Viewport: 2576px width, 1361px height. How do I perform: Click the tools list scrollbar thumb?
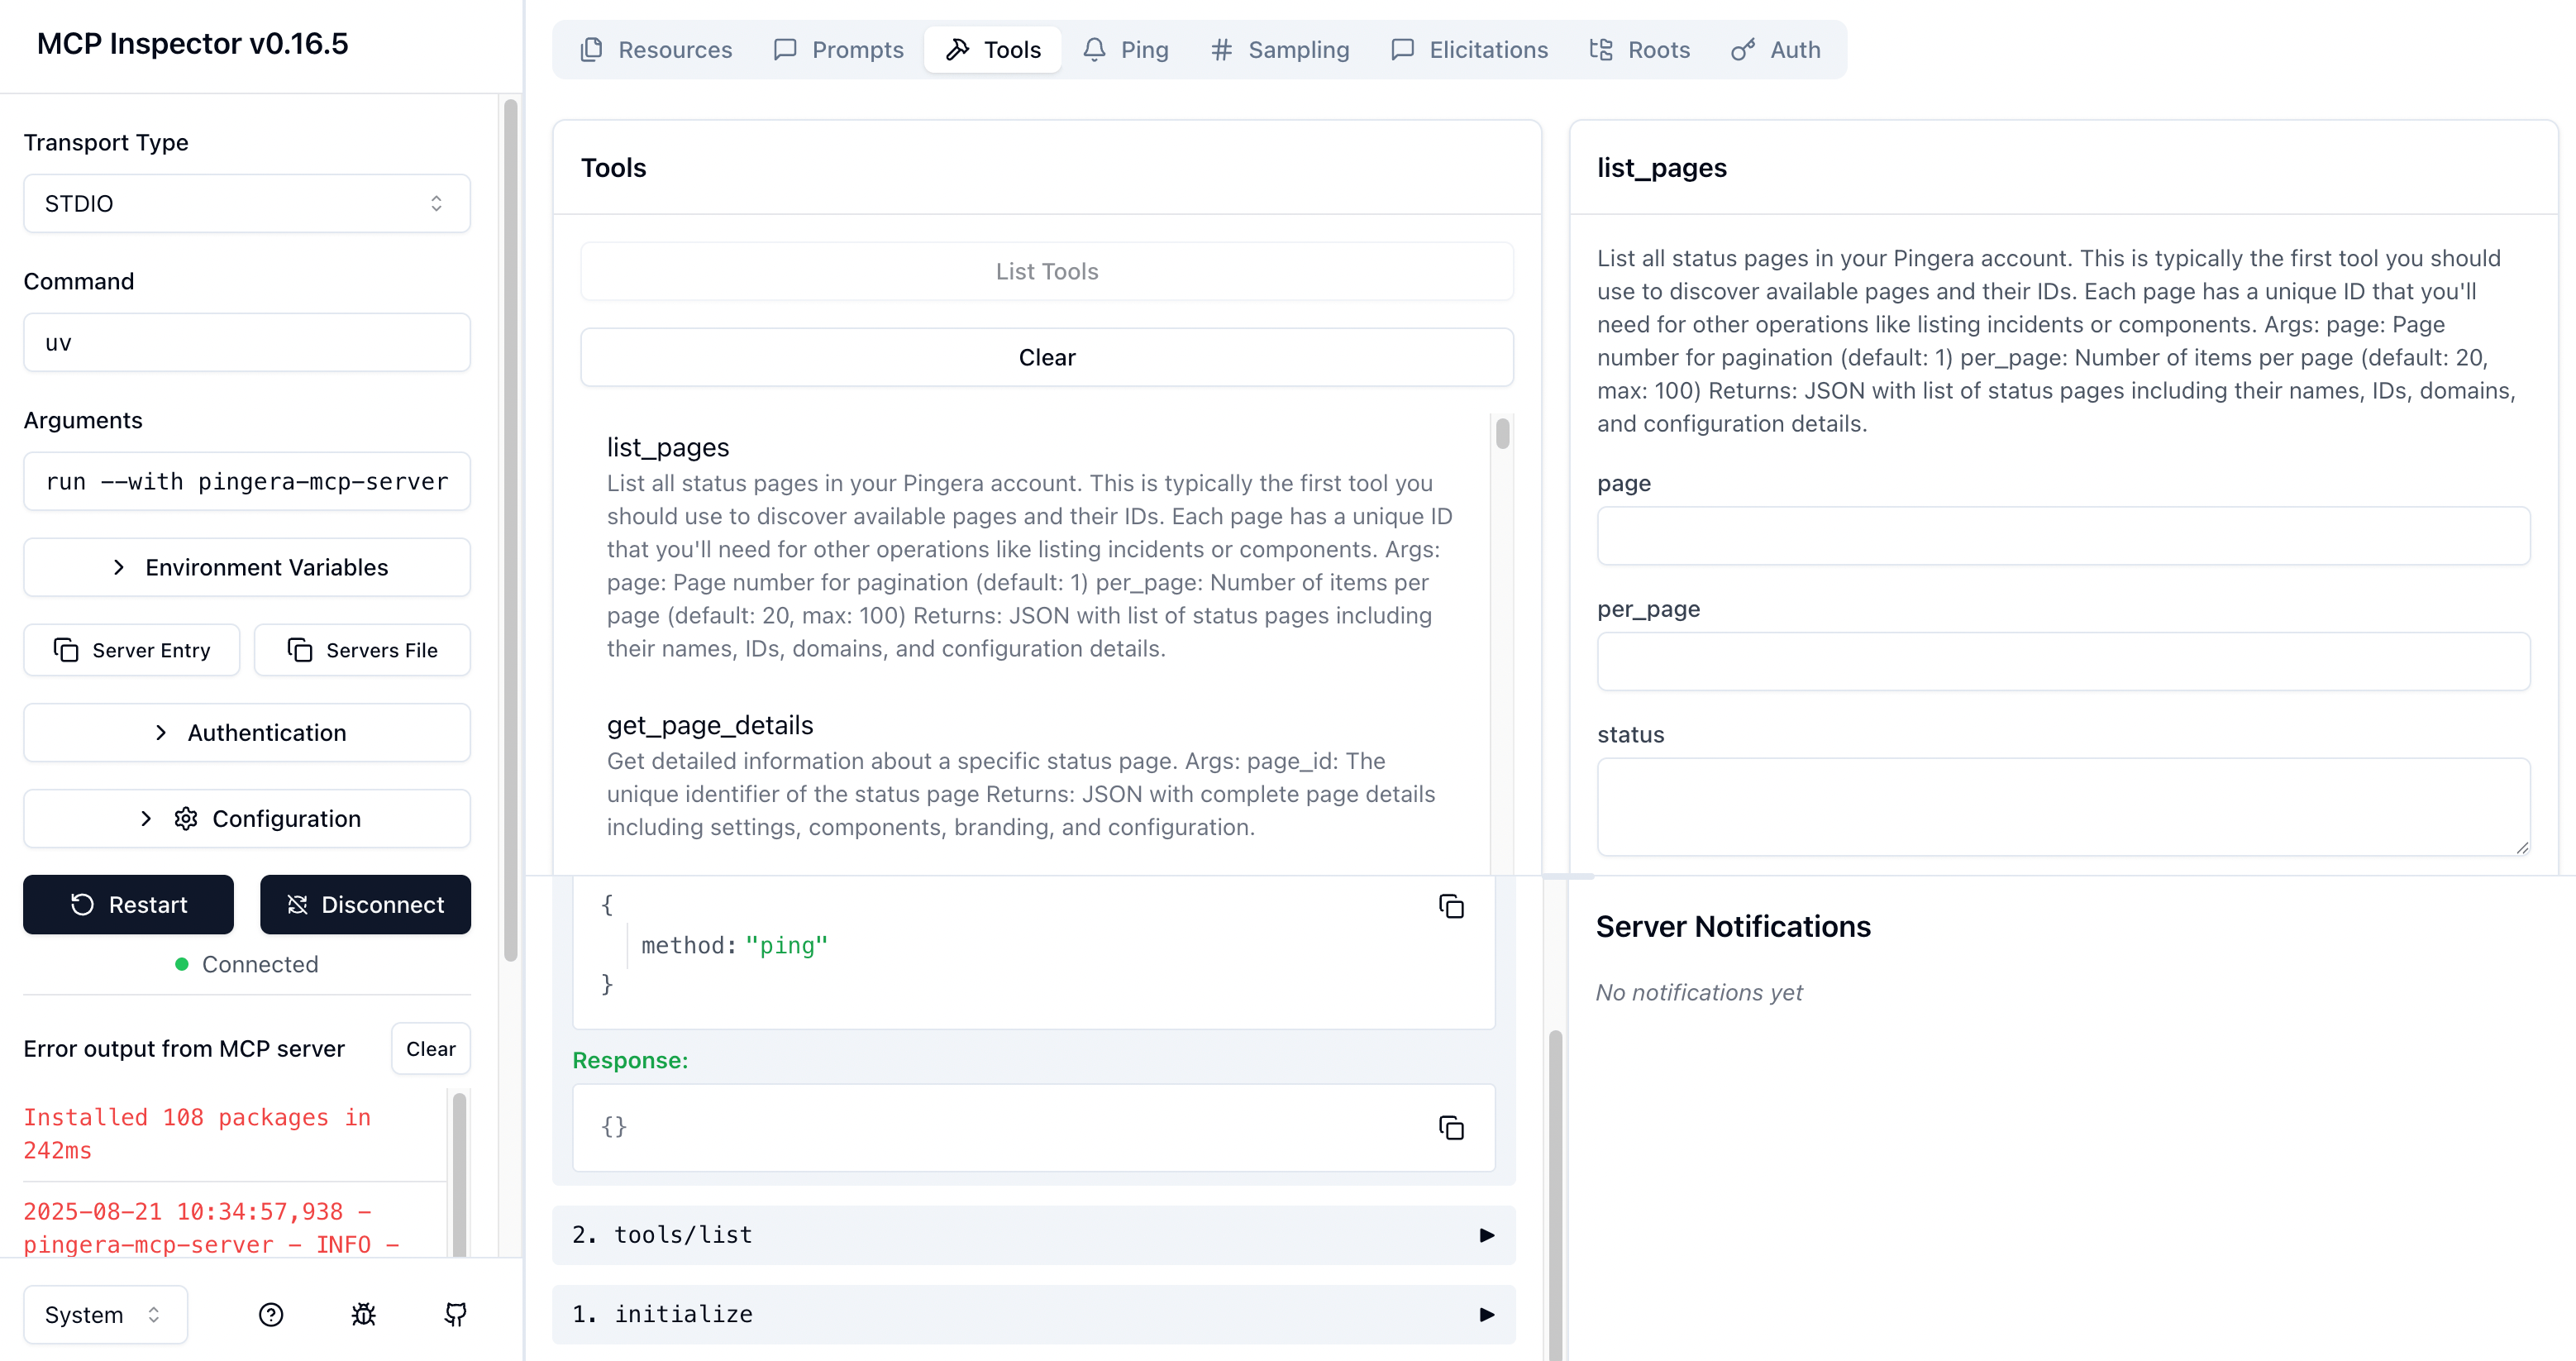1502,434
